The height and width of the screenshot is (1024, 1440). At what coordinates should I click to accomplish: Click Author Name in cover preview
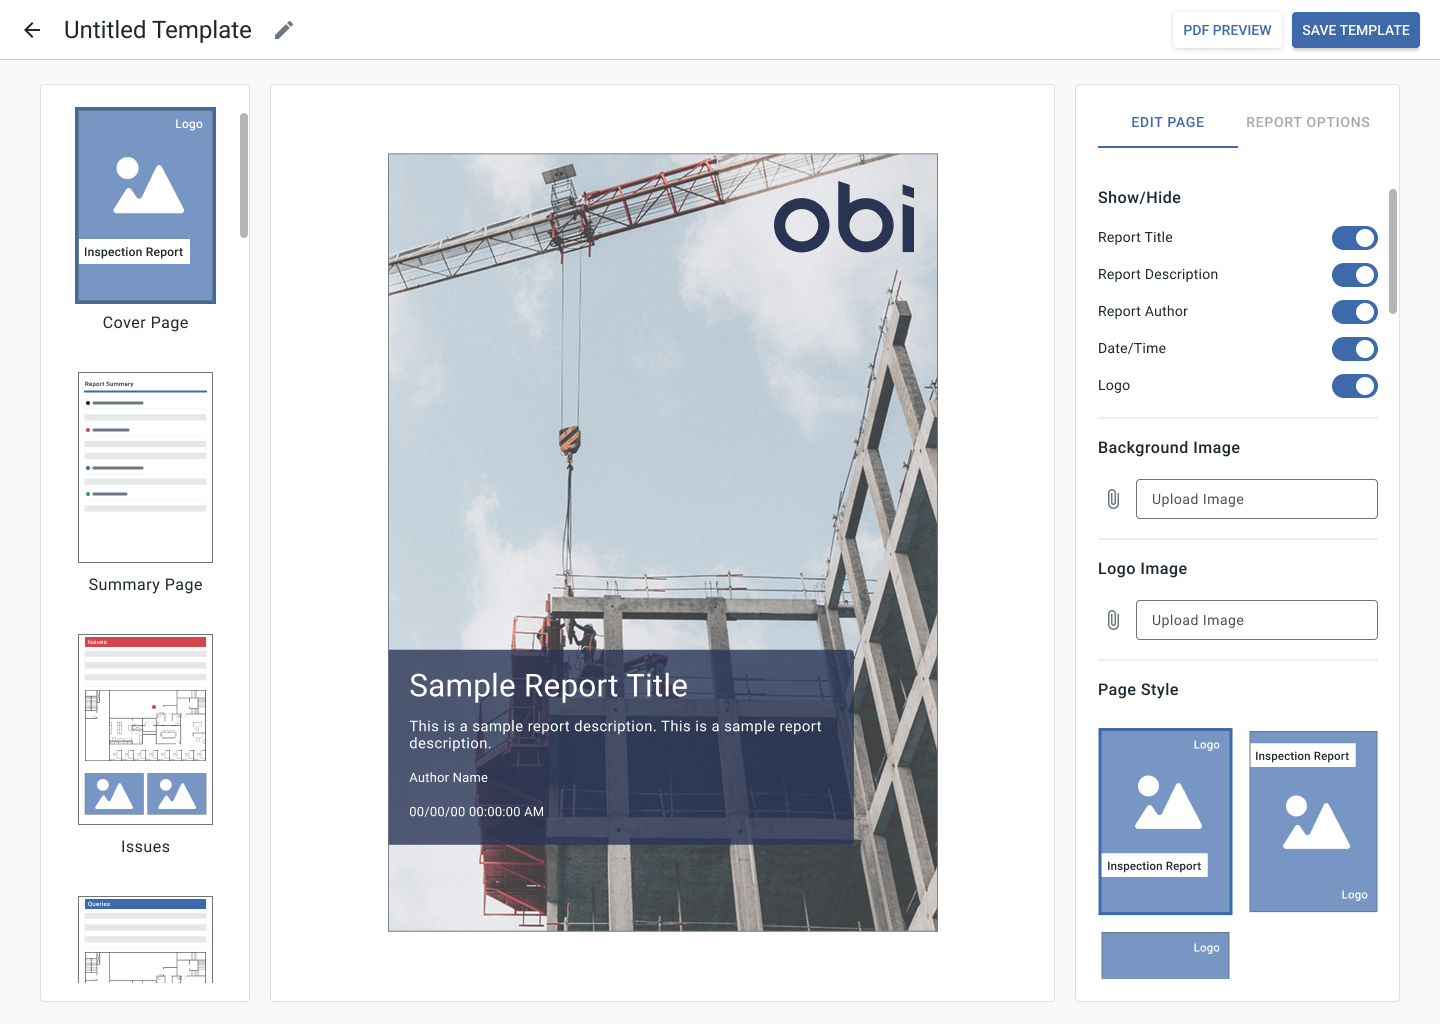[448, 777]
